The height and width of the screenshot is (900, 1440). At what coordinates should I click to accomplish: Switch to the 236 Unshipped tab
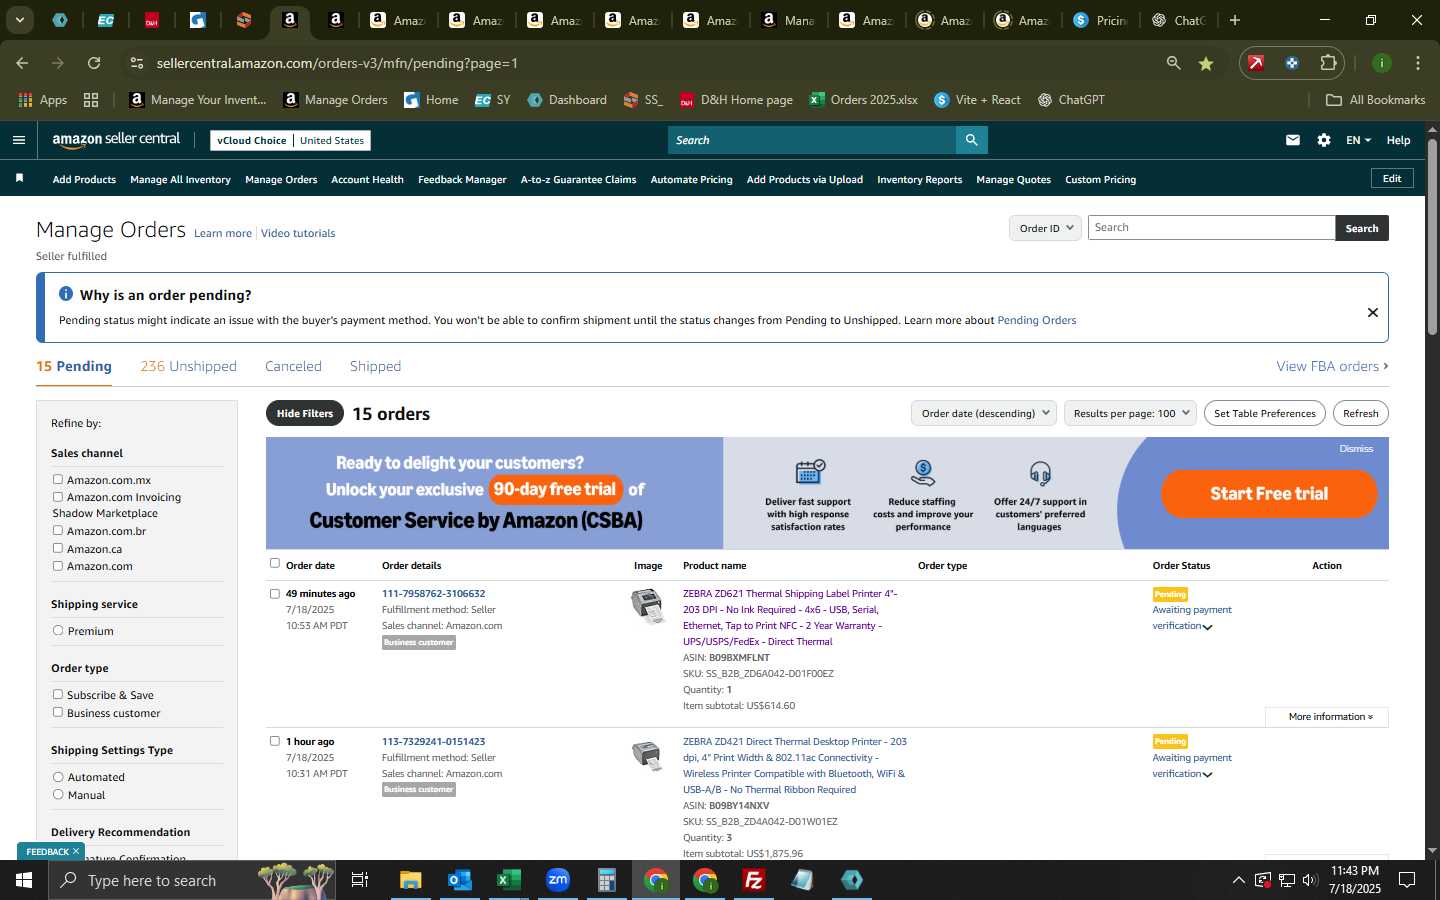point(188,366)
